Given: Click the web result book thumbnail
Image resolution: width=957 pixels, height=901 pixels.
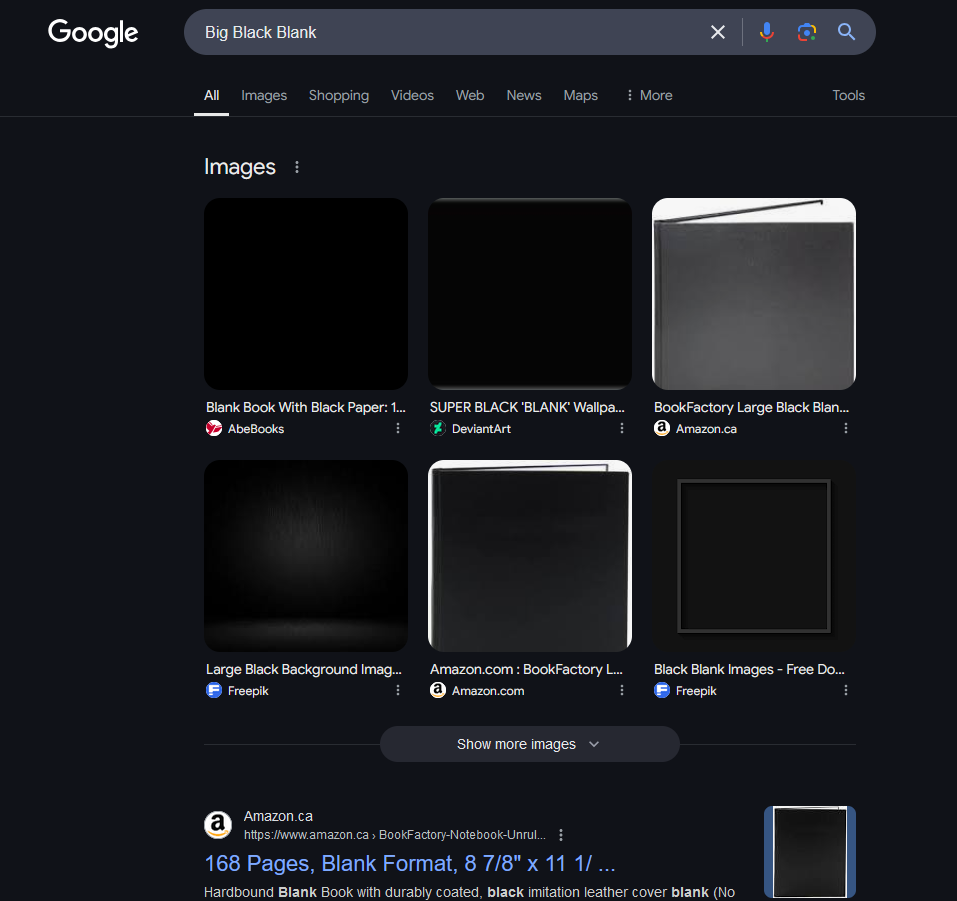Looking at the screenshot, I should tap(810, 852).
